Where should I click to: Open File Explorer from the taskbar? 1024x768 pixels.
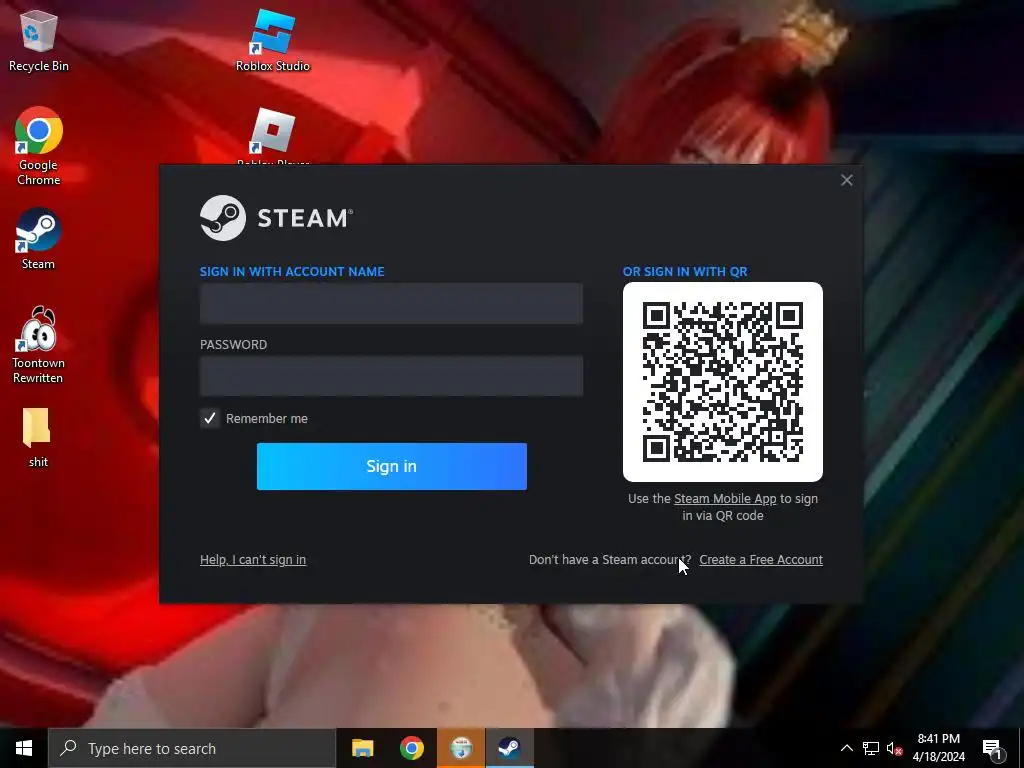[x=362, y=748]
